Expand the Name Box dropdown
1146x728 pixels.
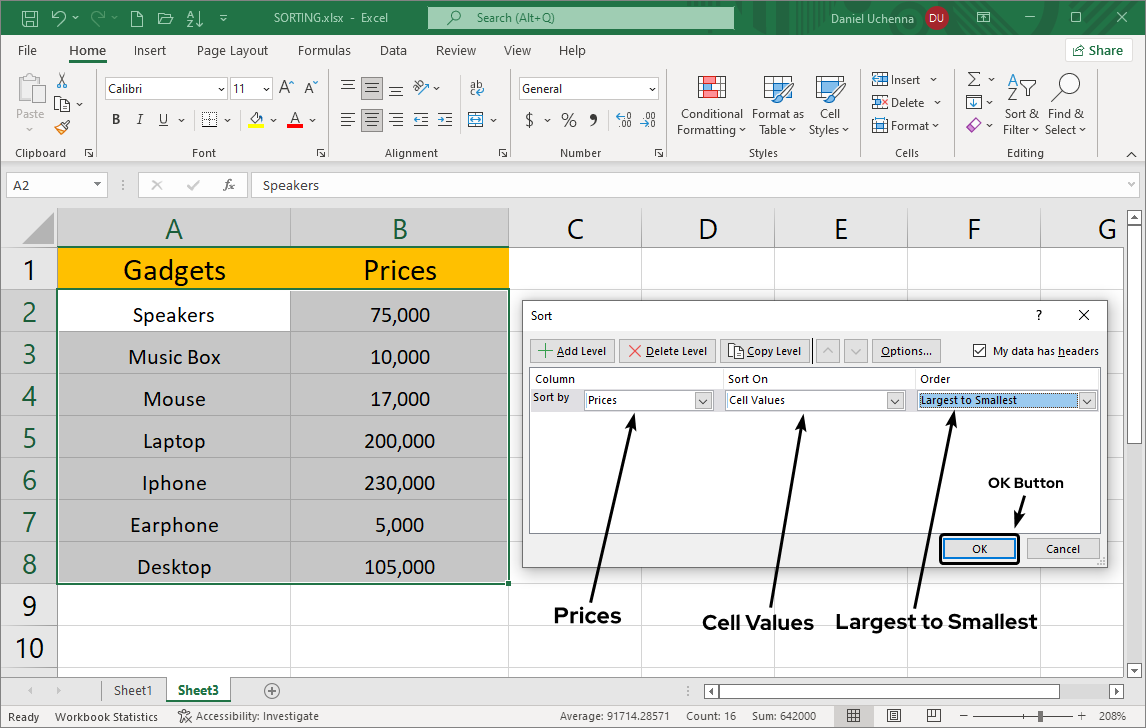pos(97,185)
